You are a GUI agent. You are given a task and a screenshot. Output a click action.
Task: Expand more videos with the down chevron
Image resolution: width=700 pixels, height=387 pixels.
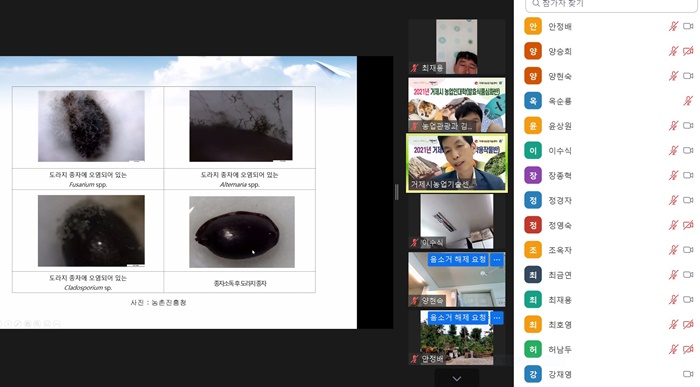(456, 379)
